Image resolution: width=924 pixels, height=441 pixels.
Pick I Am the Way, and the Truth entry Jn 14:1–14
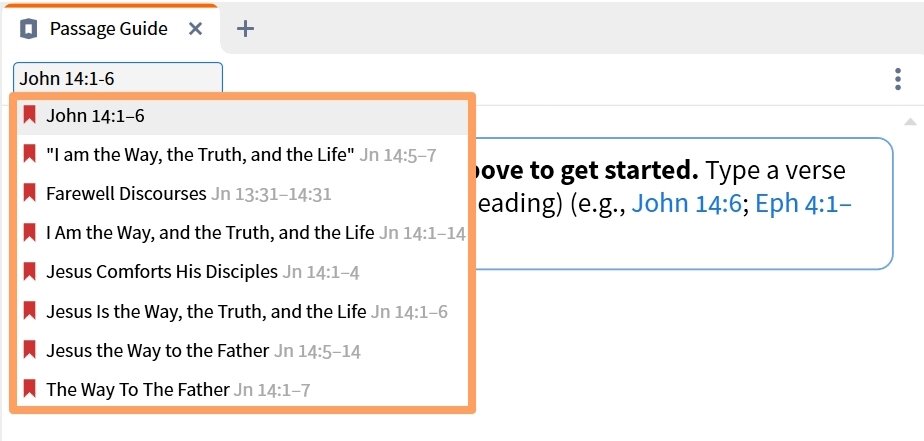pyautogui.click(x=210, y=233)
